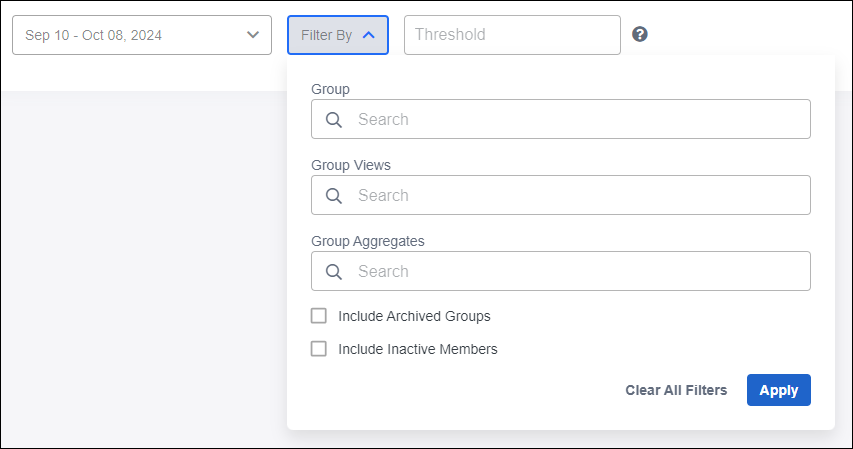Click into the Threshold input field

pyautogui.click(x=511, y=35)
